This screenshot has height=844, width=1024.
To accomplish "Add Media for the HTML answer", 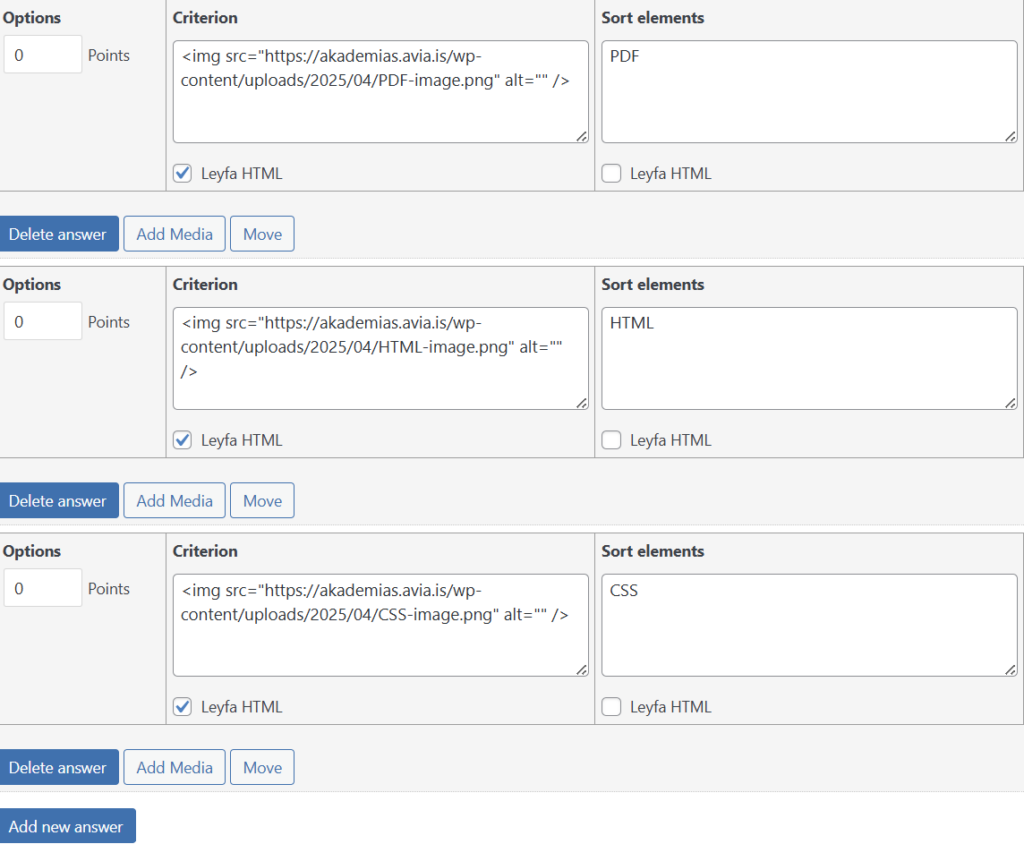I will click(174, 501).
